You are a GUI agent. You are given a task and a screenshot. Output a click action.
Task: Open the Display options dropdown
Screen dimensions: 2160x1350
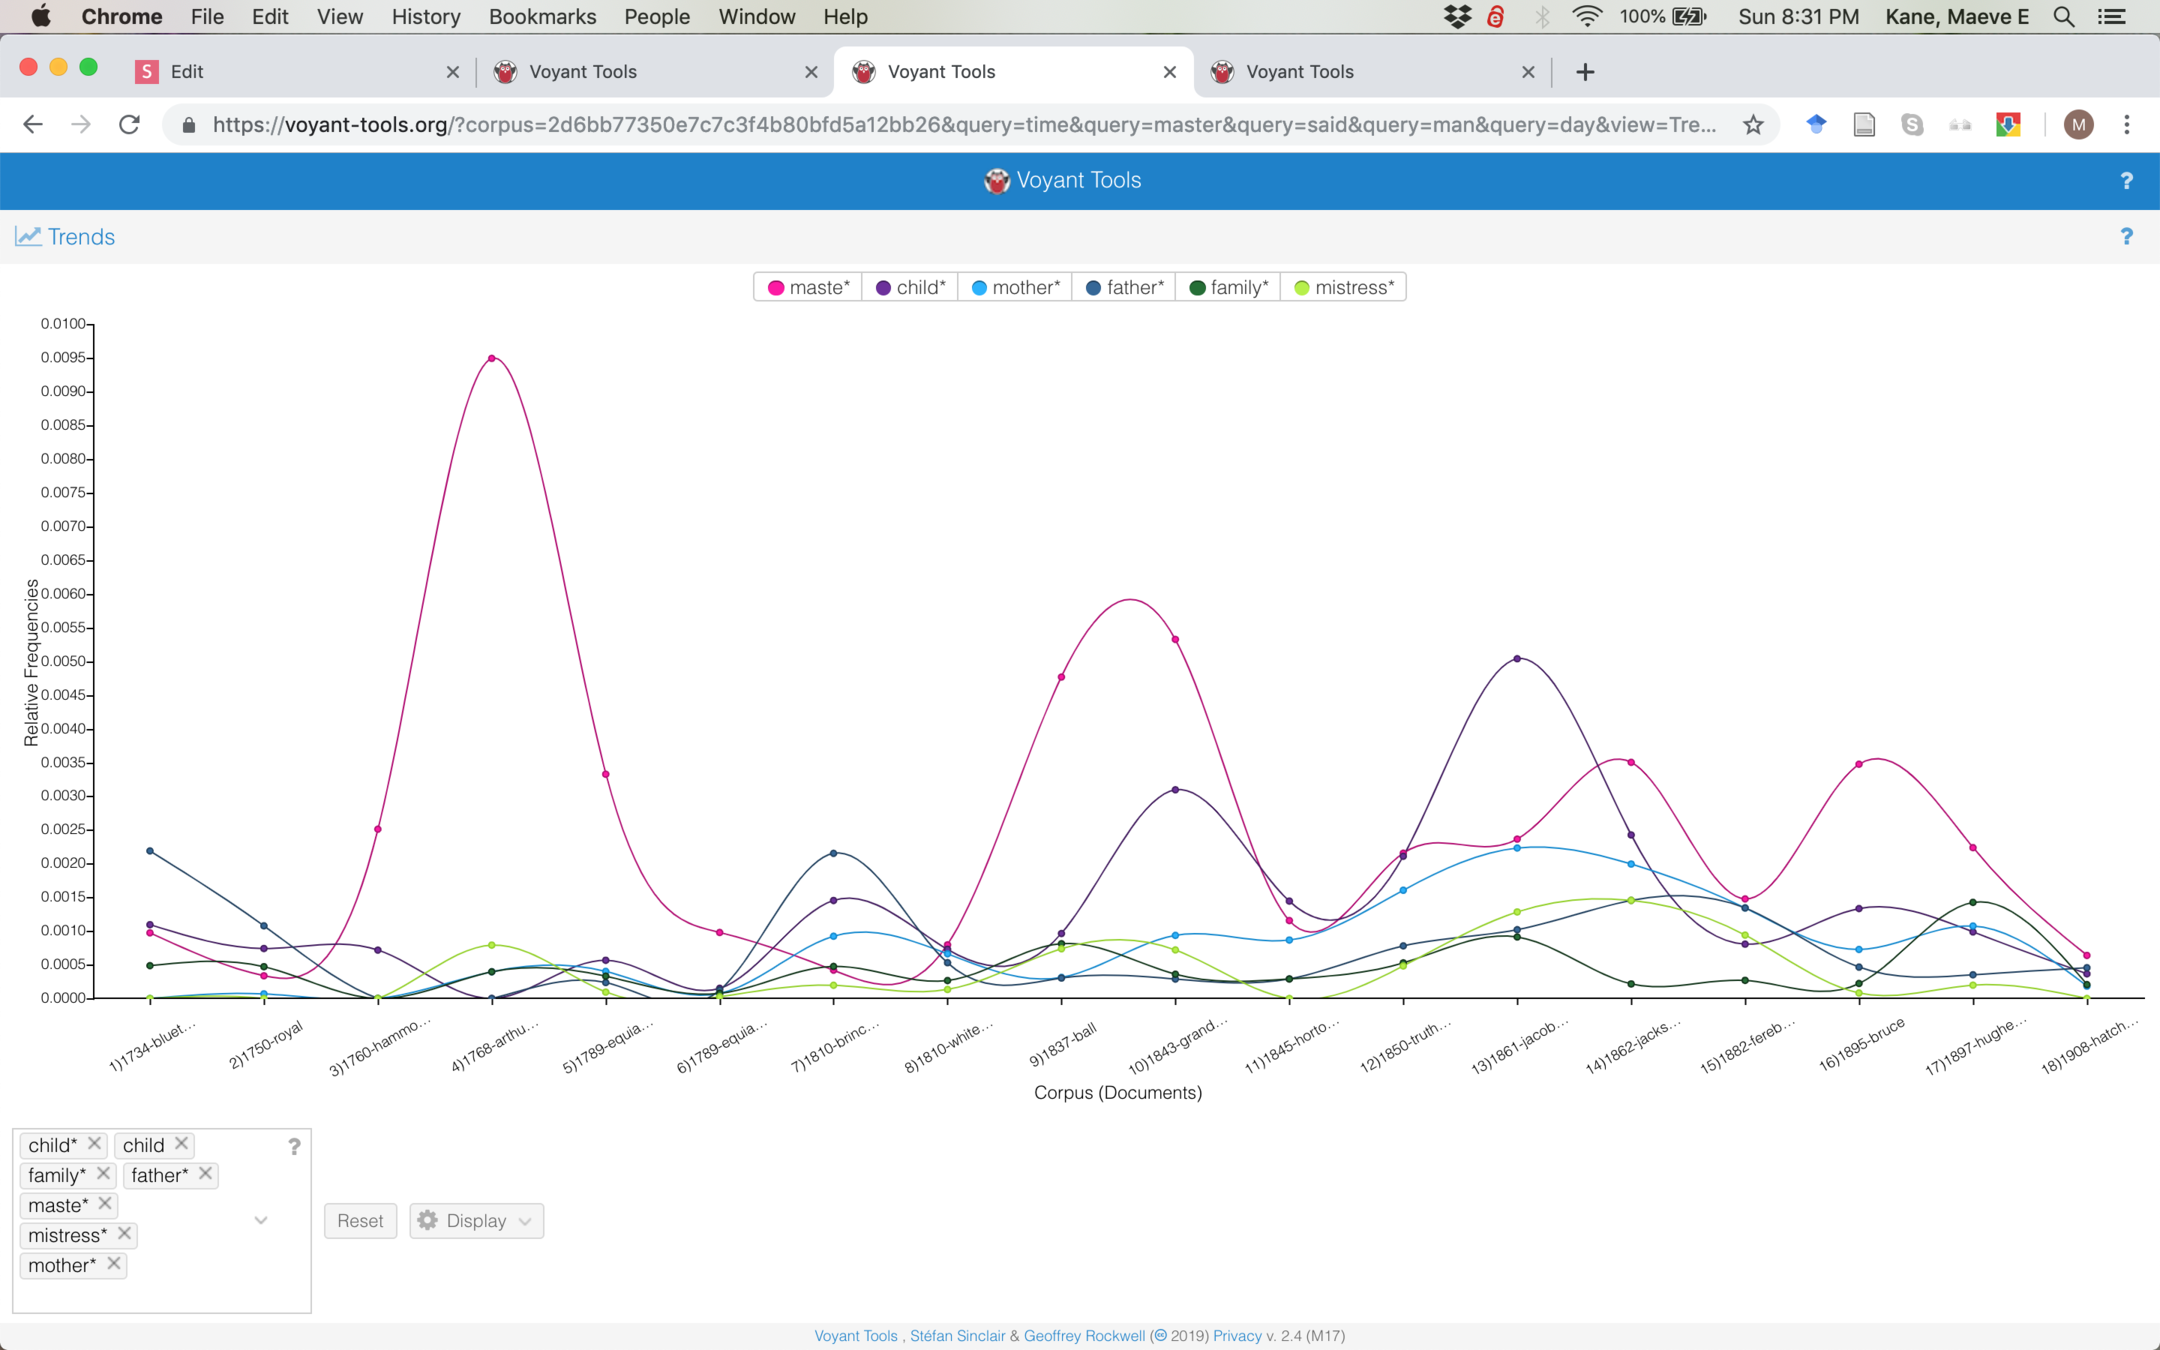click(x=476, y=1221)
